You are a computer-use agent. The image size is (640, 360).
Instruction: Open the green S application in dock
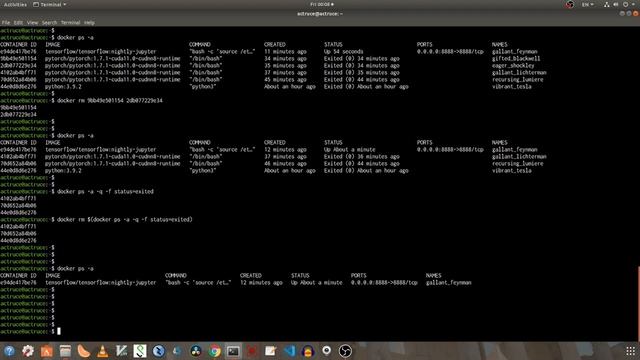click(140, 351)
